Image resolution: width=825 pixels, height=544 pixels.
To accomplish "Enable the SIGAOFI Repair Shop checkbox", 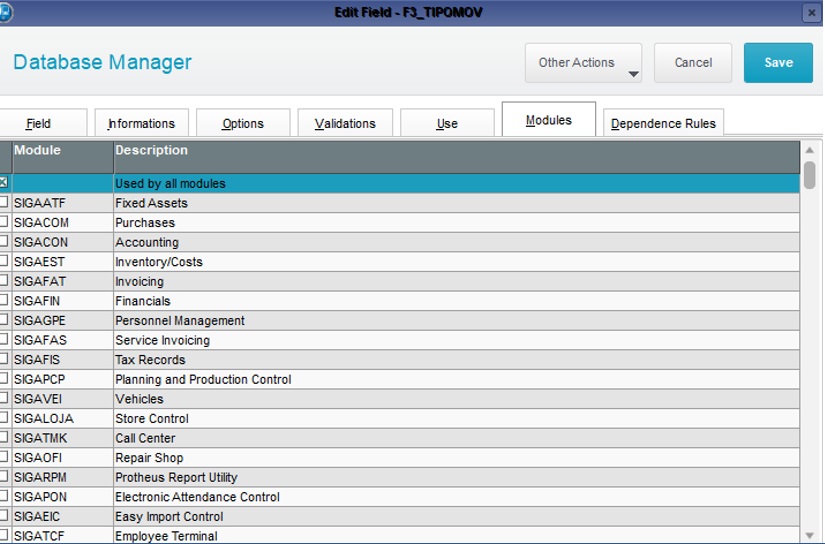I will click(4, 457).
